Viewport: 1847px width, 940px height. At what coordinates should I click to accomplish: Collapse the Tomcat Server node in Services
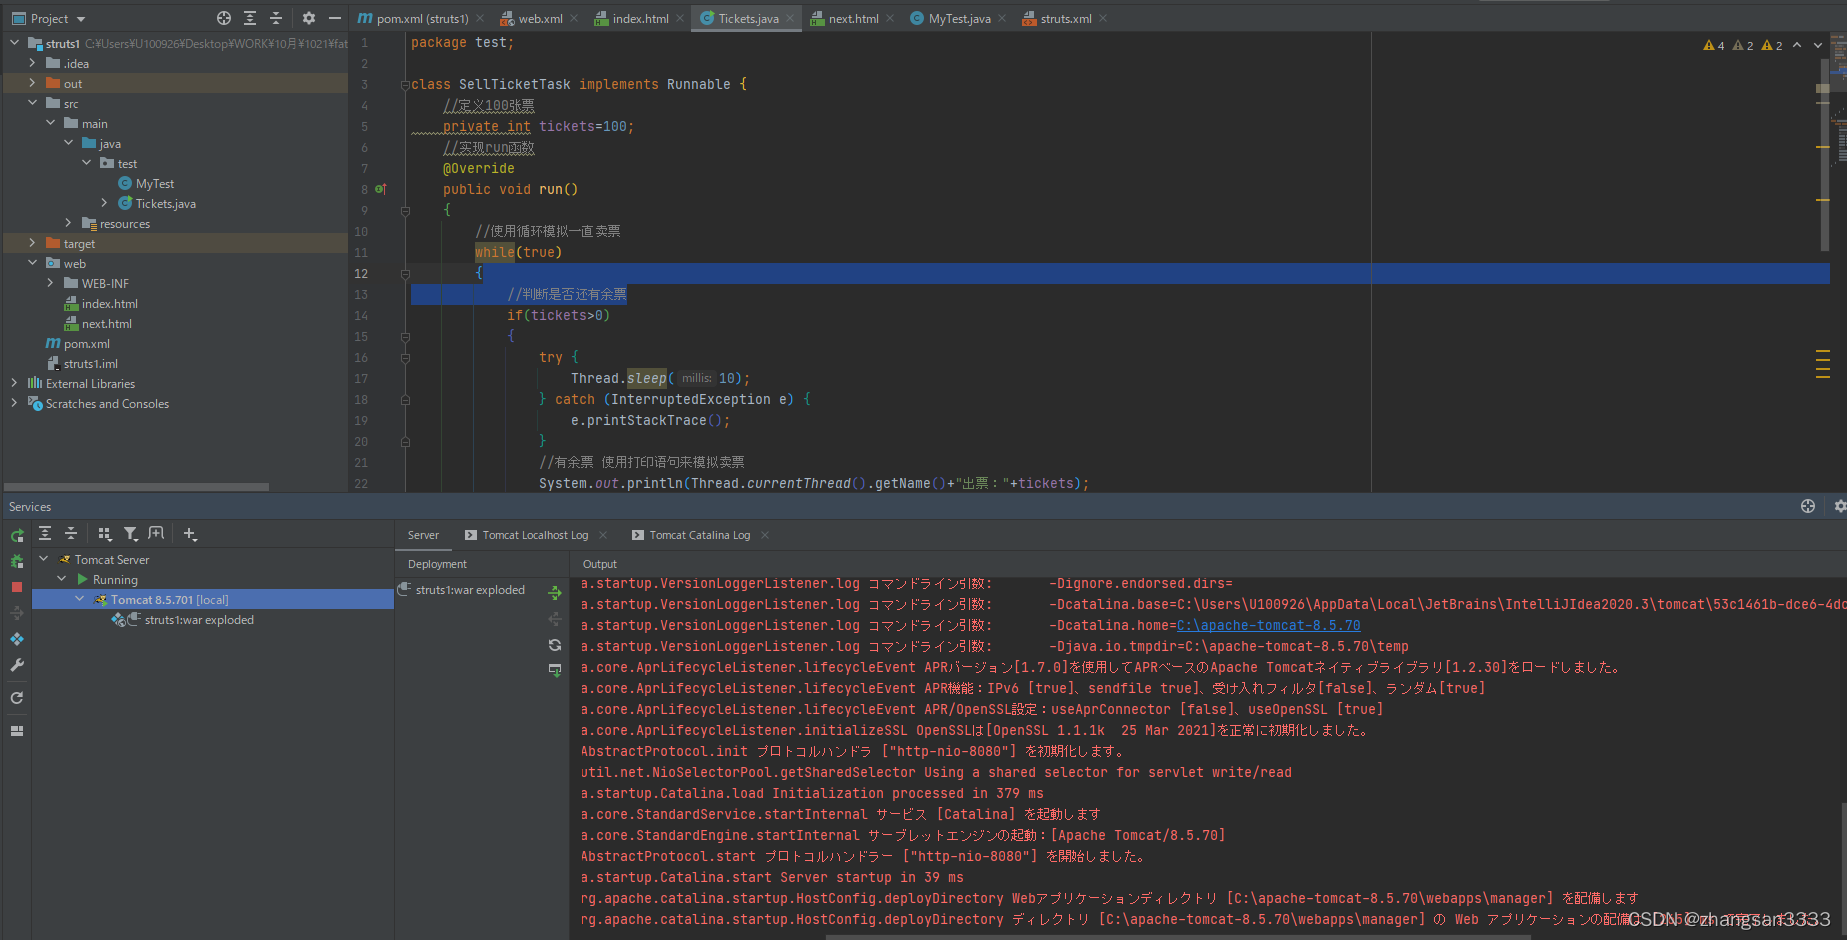point(43,559)
